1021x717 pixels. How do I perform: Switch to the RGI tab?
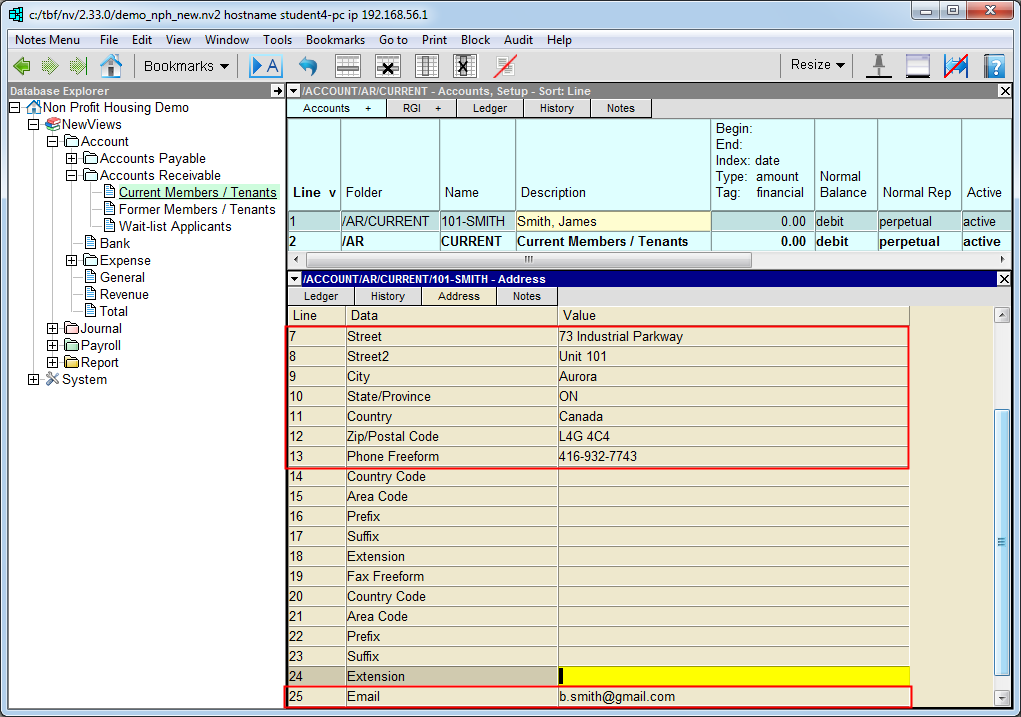coord(421,108)
